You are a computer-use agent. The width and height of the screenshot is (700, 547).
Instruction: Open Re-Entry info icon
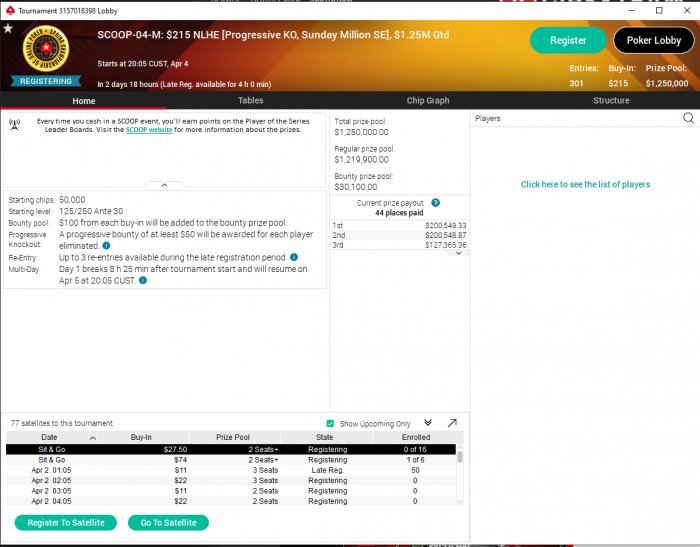click(x=294, y=257)
